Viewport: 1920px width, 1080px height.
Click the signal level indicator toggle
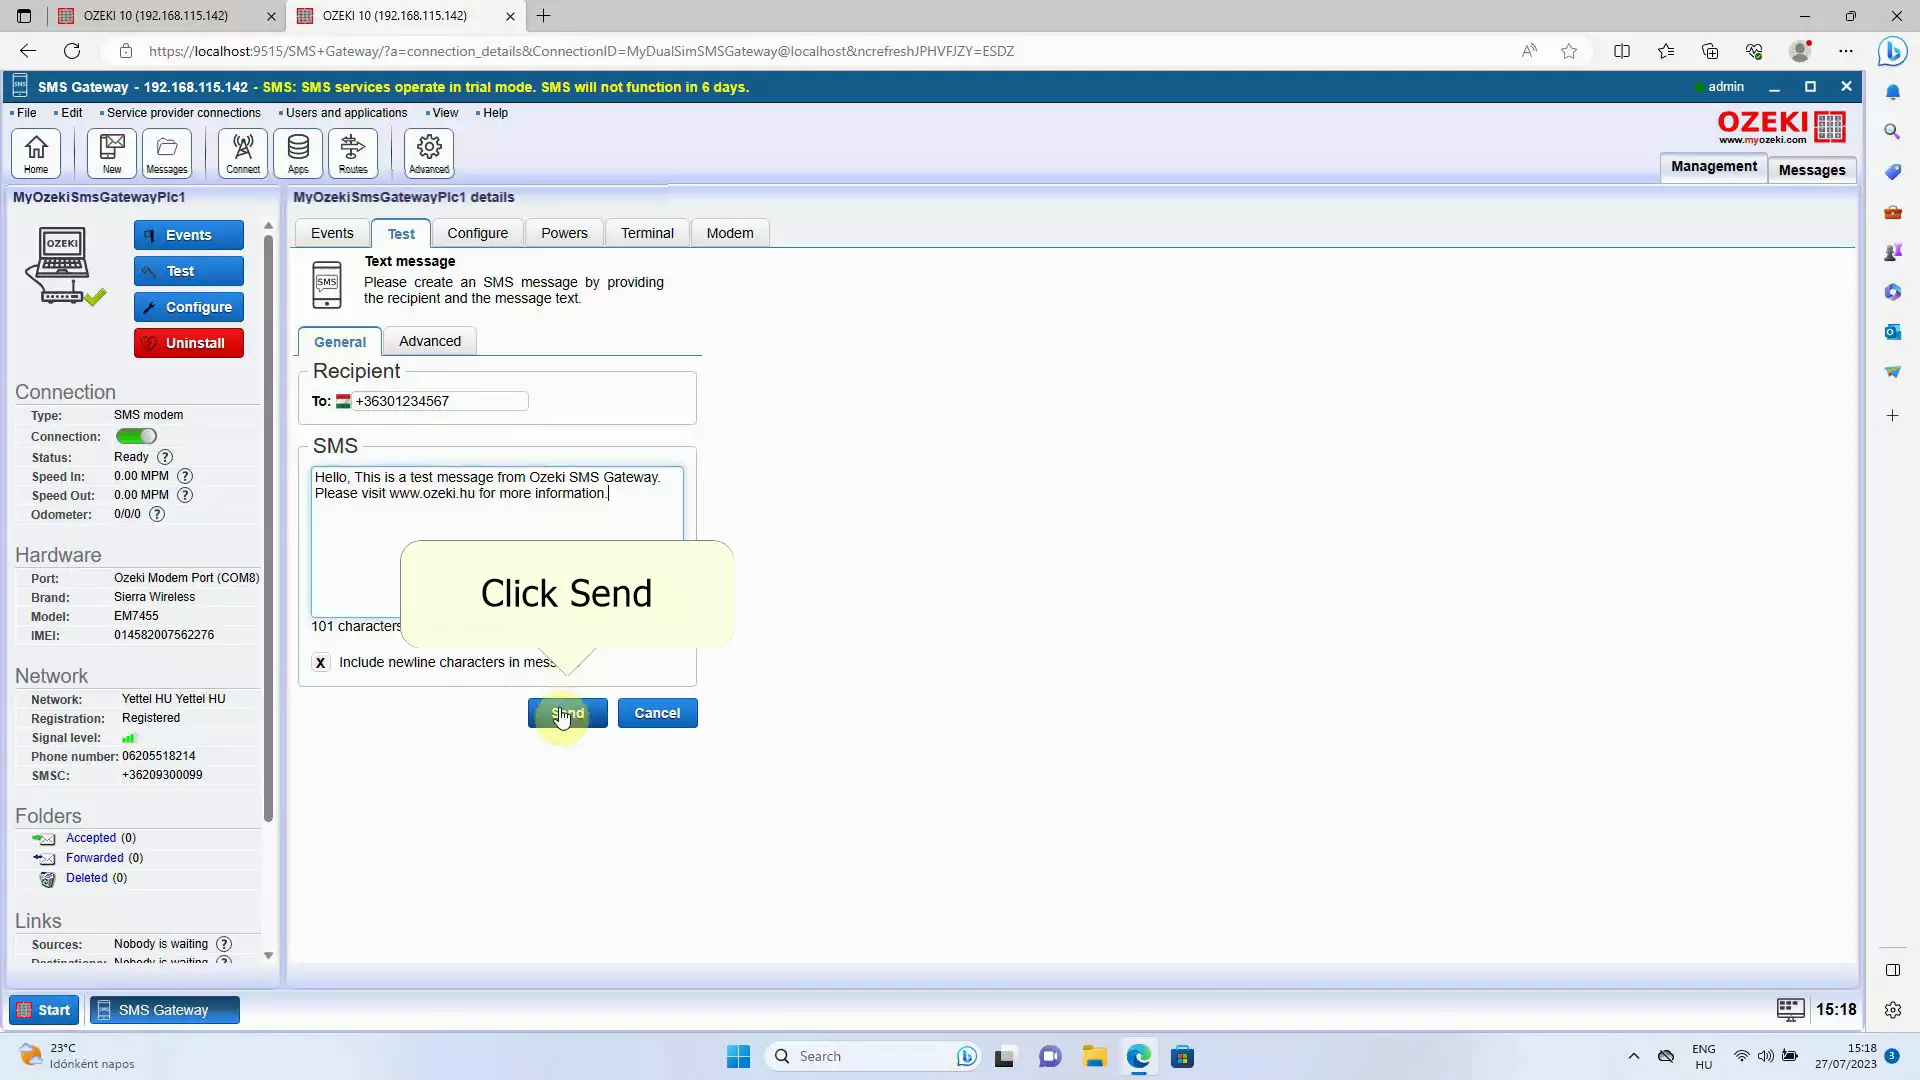click(x=127, y=736)
